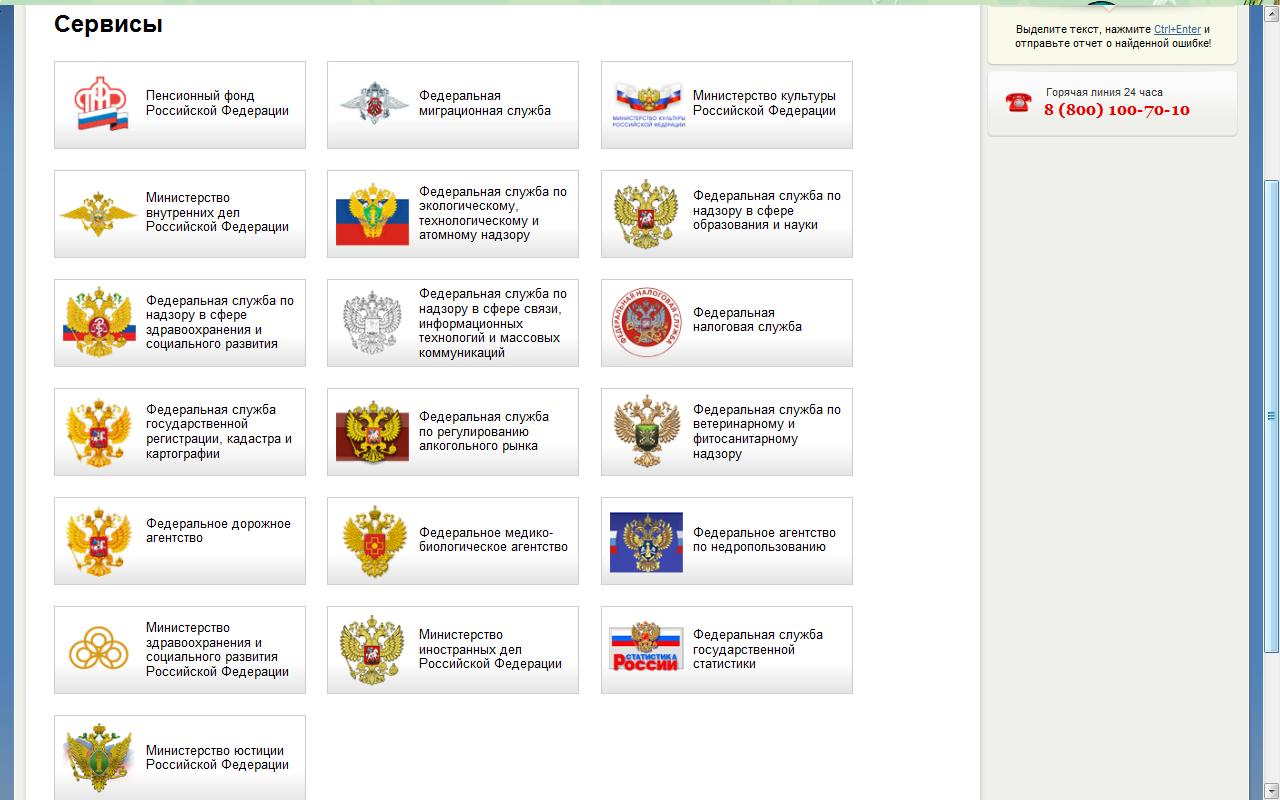The height and width of the screenshot is (800, 1280).
Task: Open Министерство иностранных дел text link
Action: [490, 649]
